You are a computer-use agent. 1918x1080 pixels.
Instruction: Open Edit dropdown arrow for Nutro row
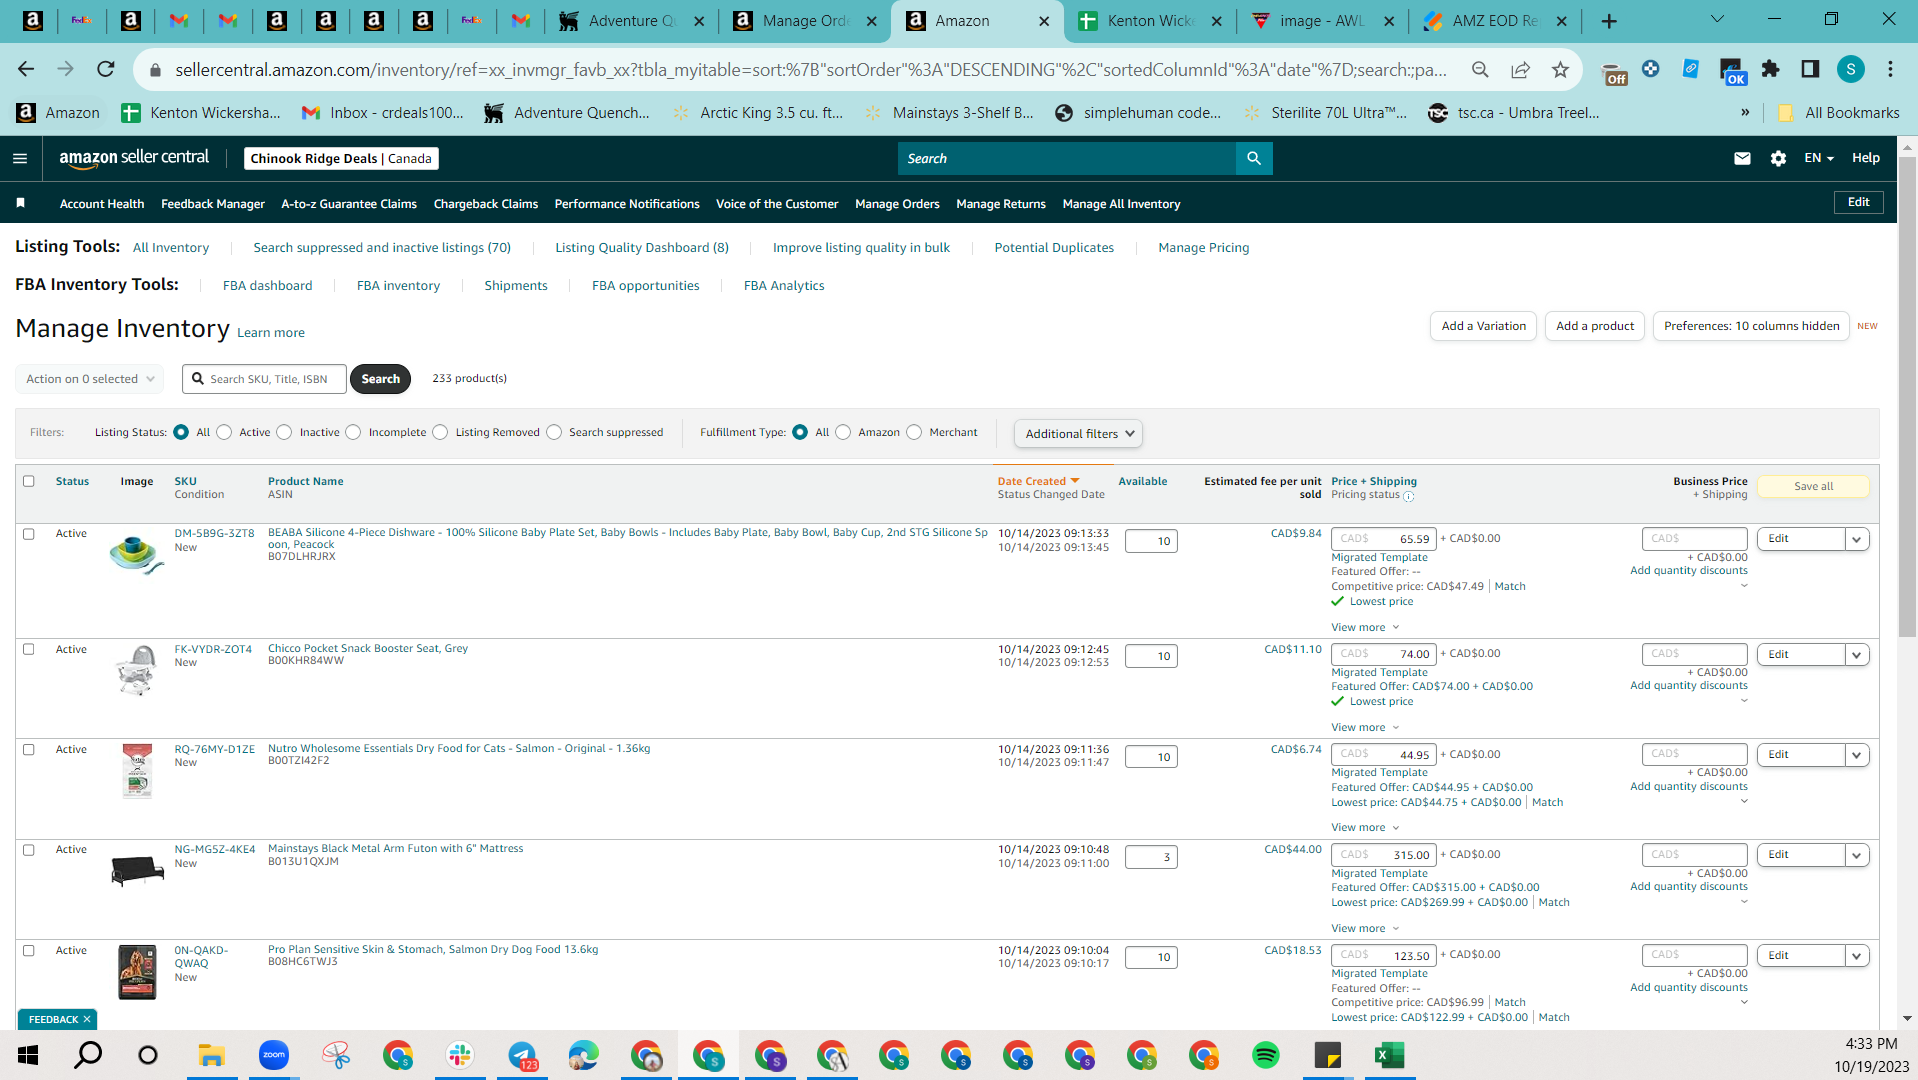click(1857, 755)
